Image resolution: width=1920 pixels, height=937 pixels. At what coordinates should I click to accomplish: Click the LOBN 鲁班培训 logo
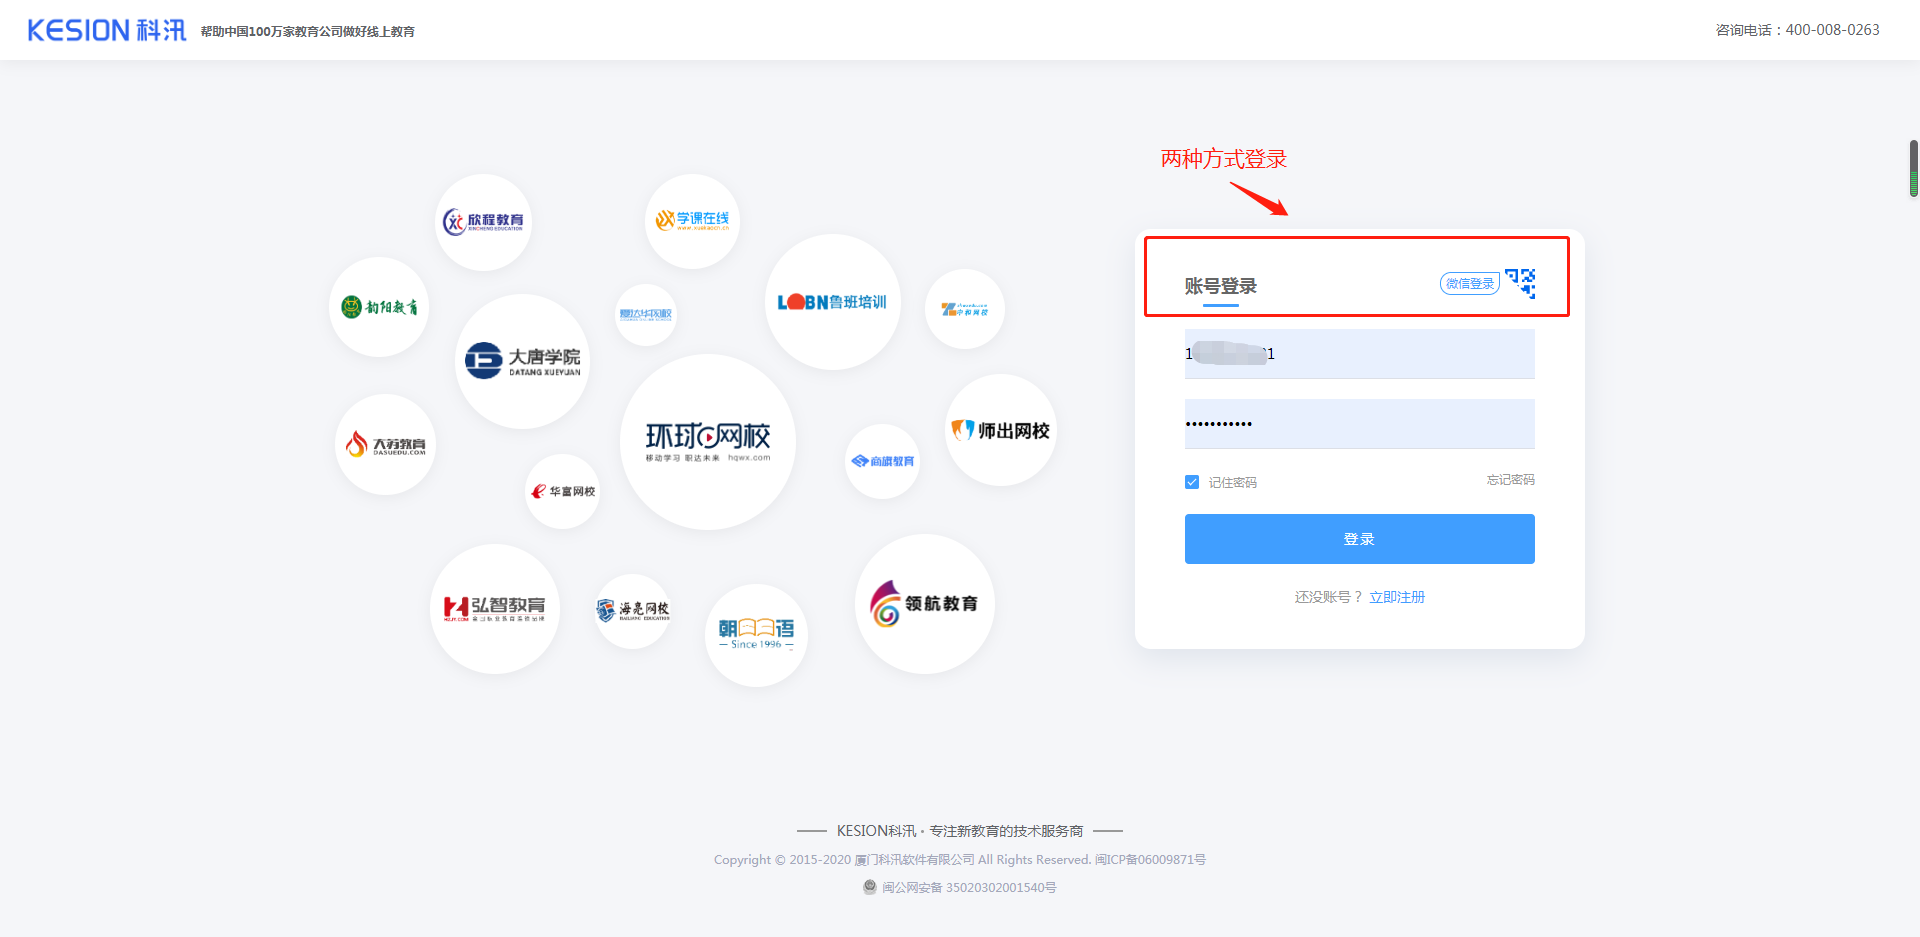coord(832,302)
